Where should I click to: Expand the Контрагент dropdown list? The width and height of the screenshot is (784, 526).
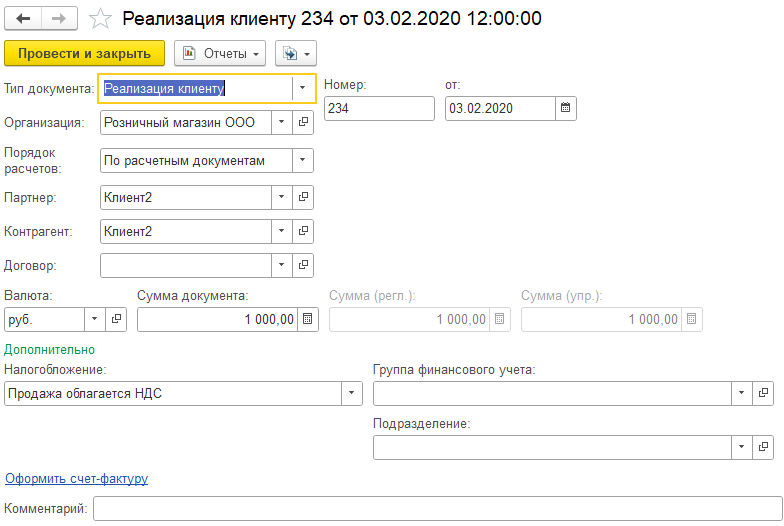point(282,231)
